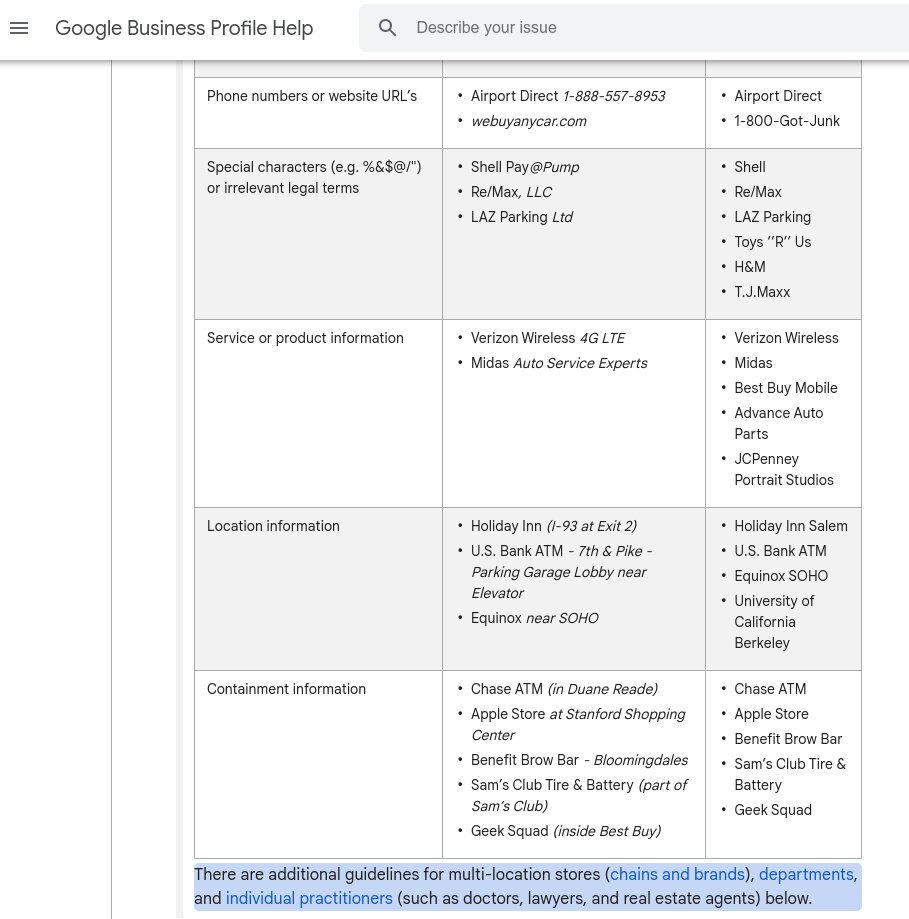The image size is (909, 919).
Task: Click 'Re/Max, LLC' example
Action: (x=511, y=192)
